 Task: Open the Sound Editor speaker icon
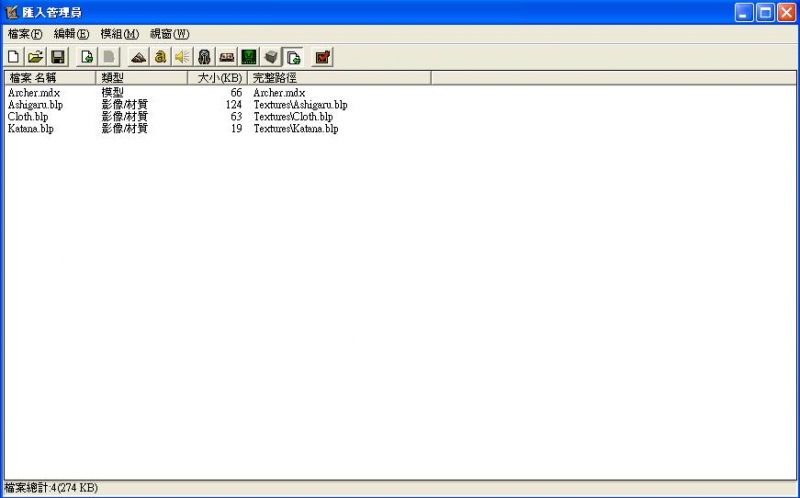coord(183,57)
